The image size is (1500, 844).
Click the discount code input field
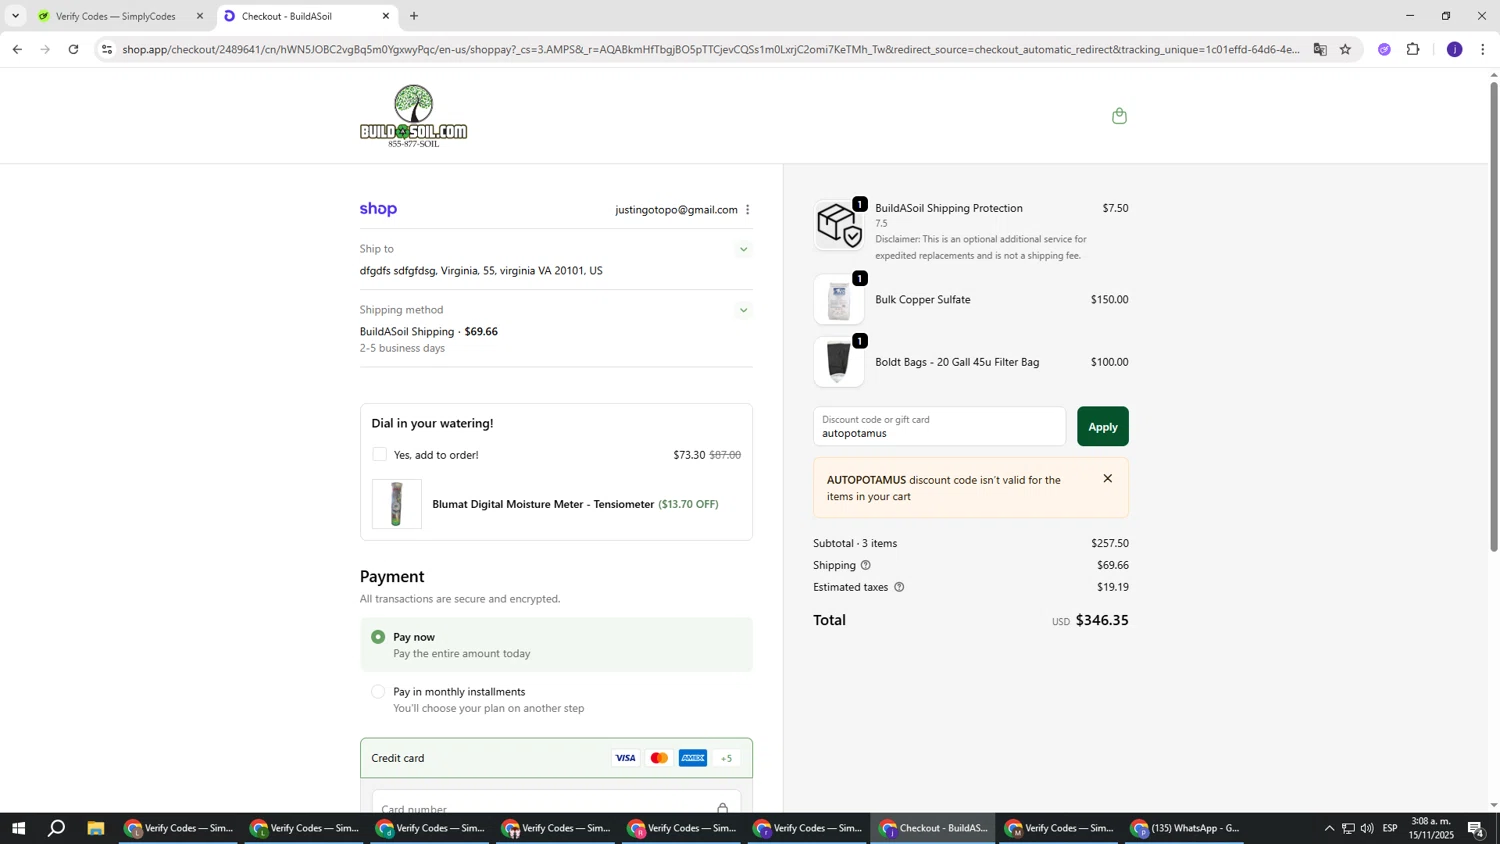coord(939,427)
